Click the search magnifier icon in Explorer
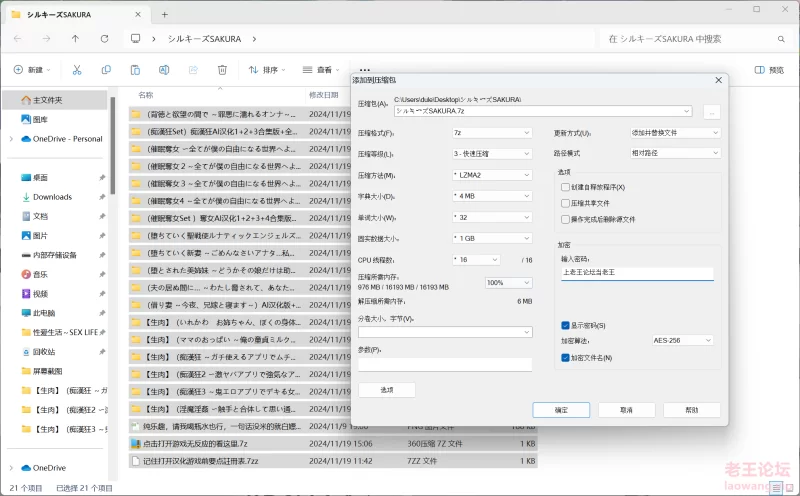 coord(781,39)
